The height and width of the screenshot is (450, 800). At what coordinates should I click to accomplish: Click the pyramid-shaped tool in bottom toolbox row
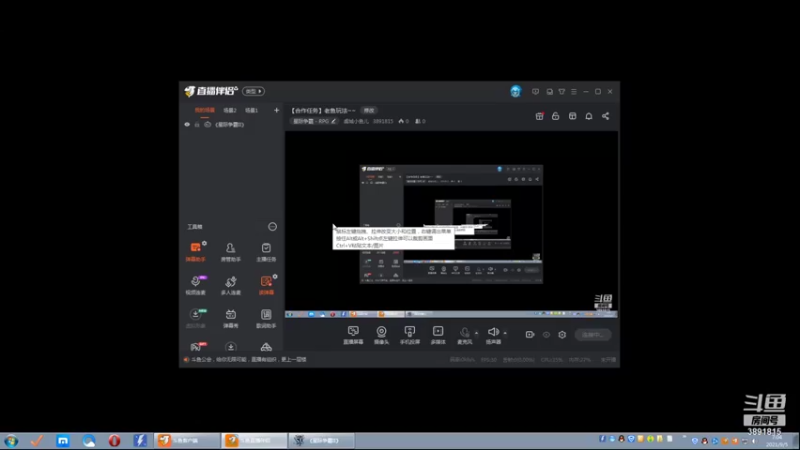click(x=266, y=347)
